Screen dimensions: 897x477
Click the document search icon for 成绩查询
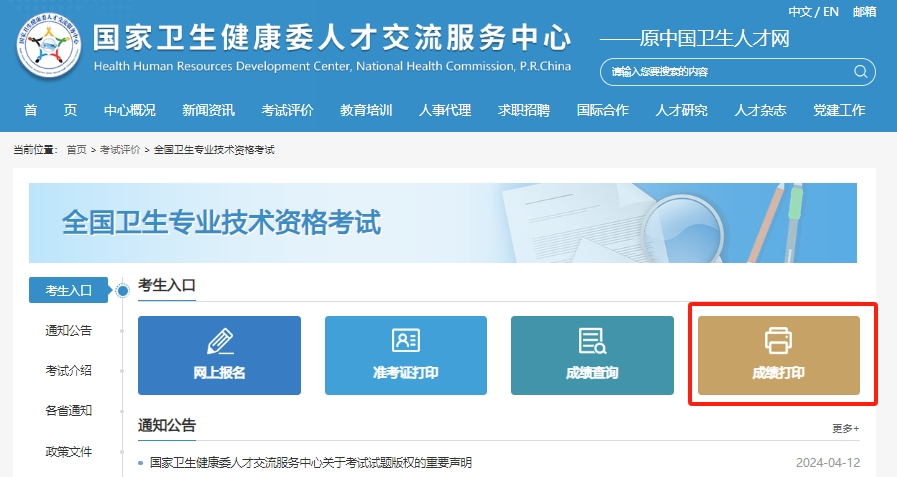click(x=592, y=341)
